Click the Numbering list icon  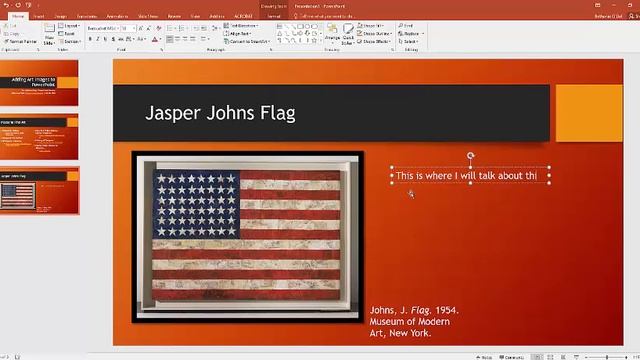click(182, 29)
